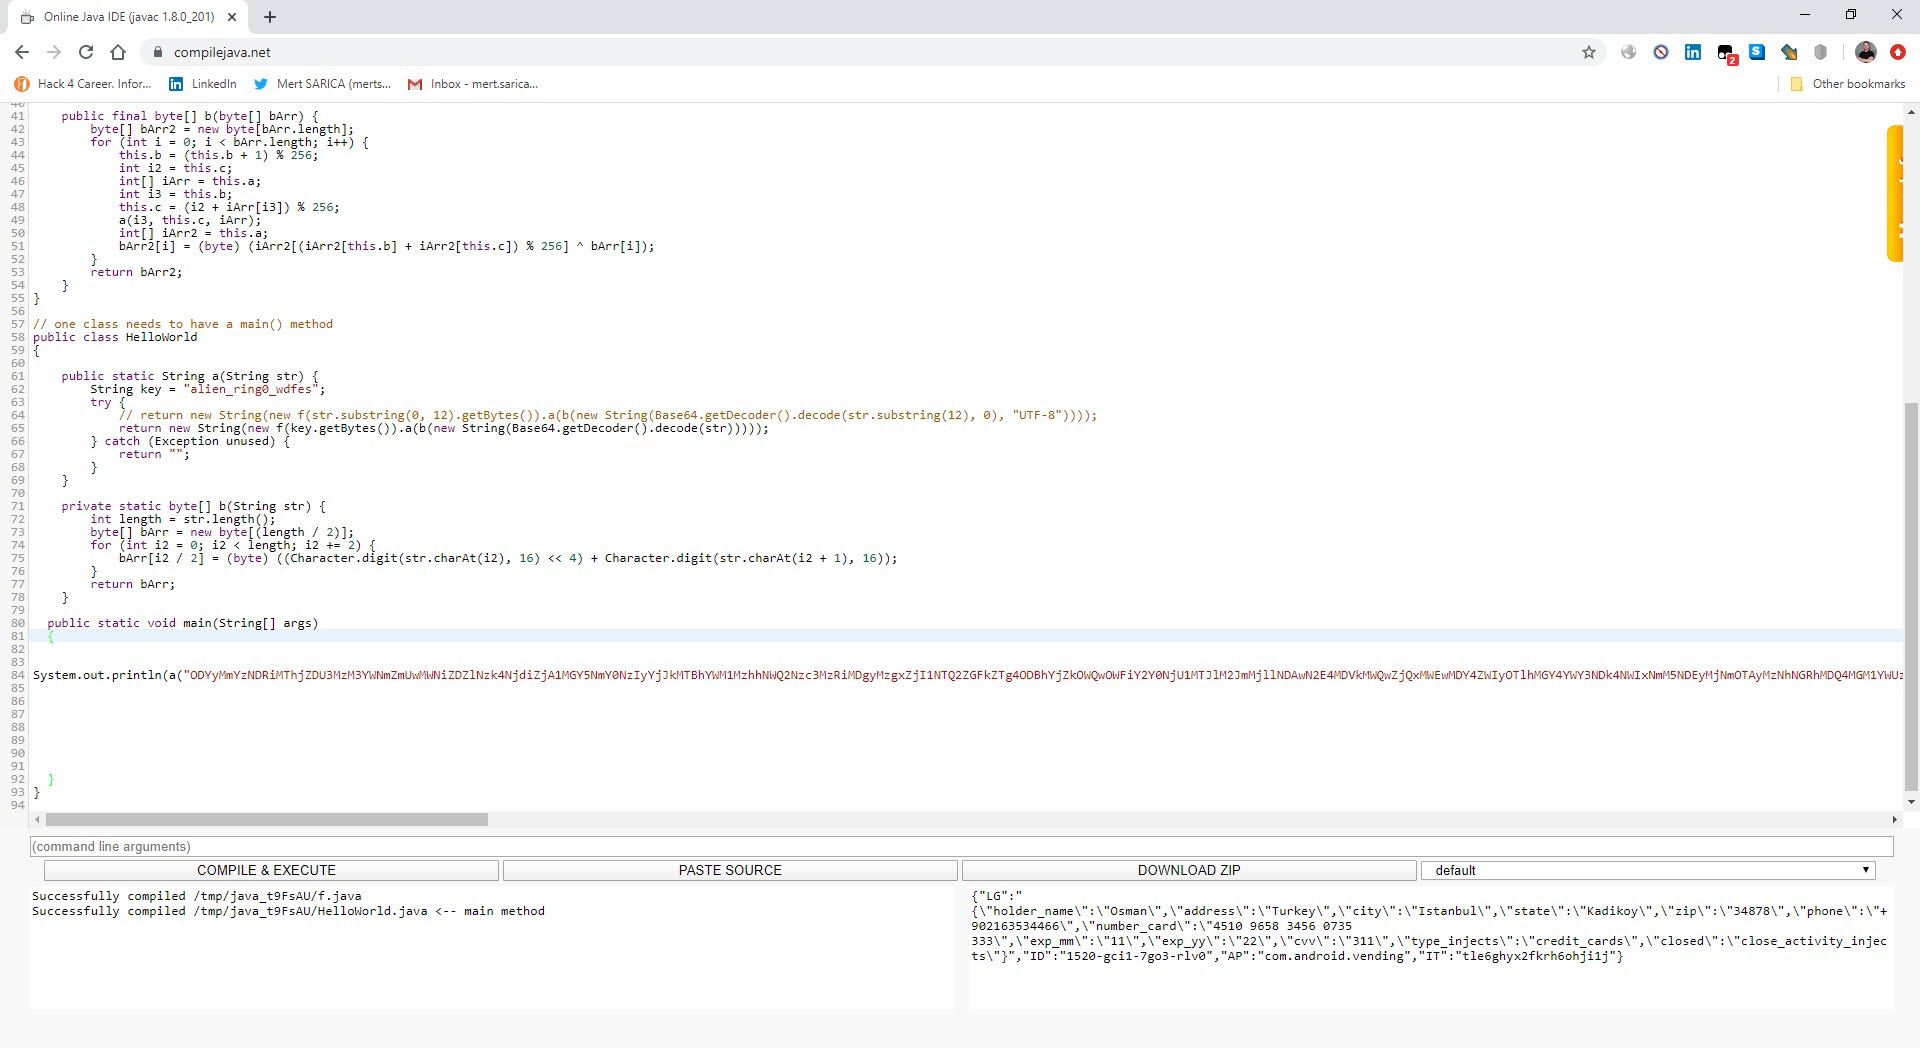Screen dimensions: 1920x1048
Task: Click the 'return bArr2;' line
Action: tap(136, 272)
